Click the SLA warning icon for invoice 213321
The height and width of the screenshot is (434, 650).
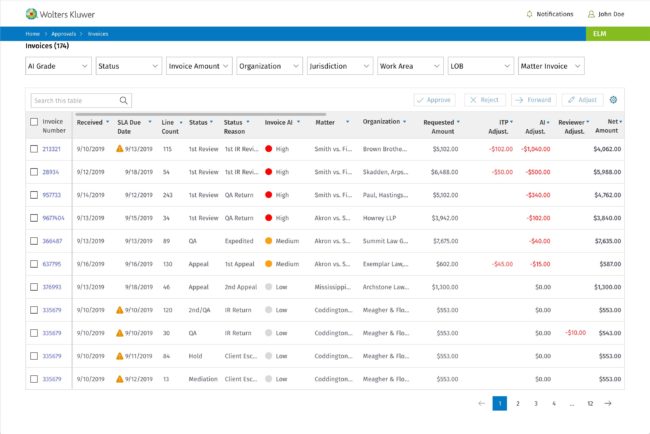tap(120, 149)
